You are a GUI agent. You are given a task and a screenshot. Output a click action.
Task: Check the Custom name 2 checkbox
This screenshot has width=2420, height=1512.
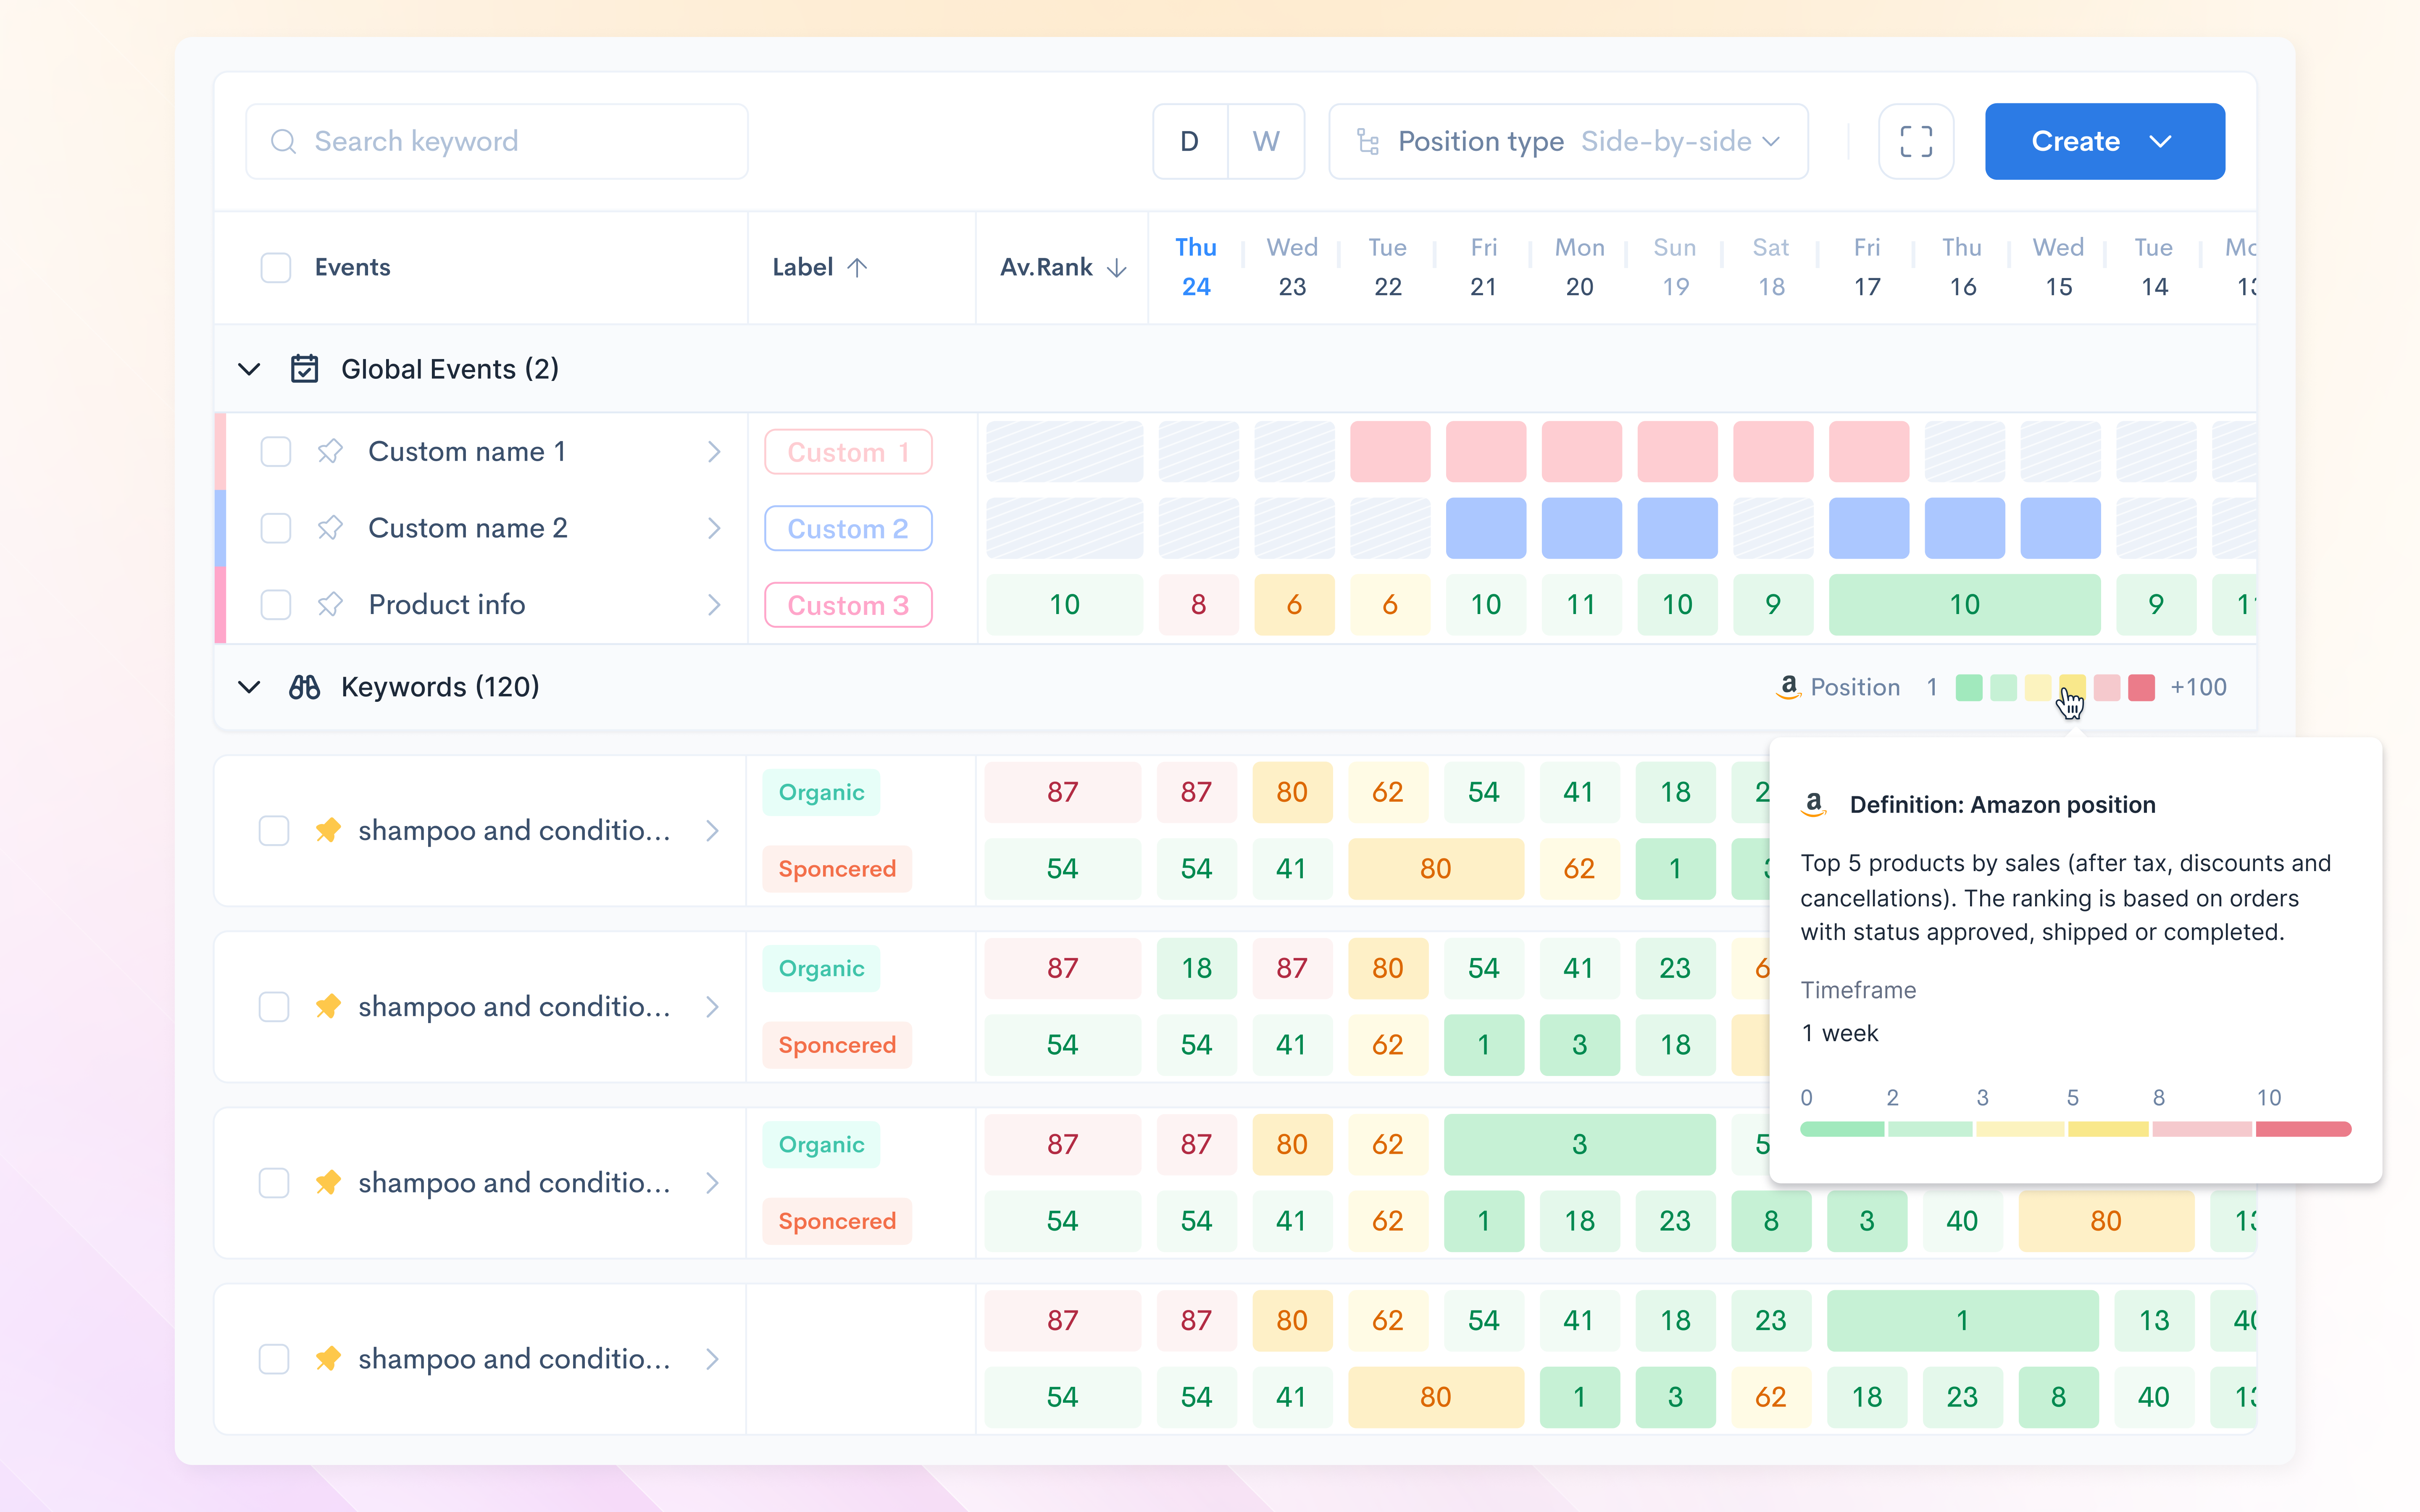click(x=275, y=528)
